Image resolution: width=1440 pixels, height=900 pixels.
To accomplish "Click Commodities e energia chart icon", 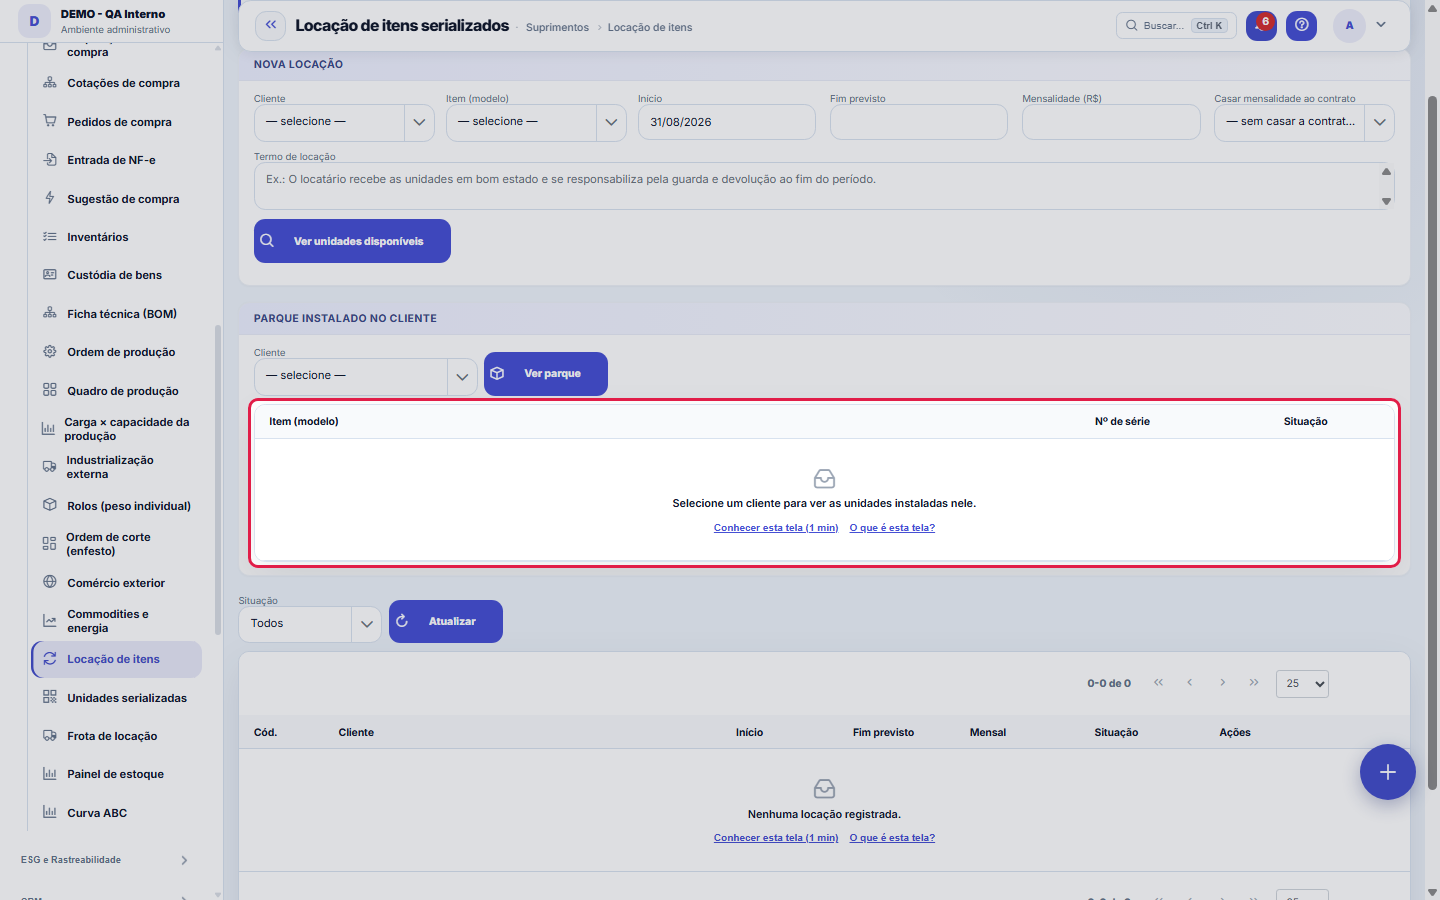I will pyautogui.click(x=50, y=621).
